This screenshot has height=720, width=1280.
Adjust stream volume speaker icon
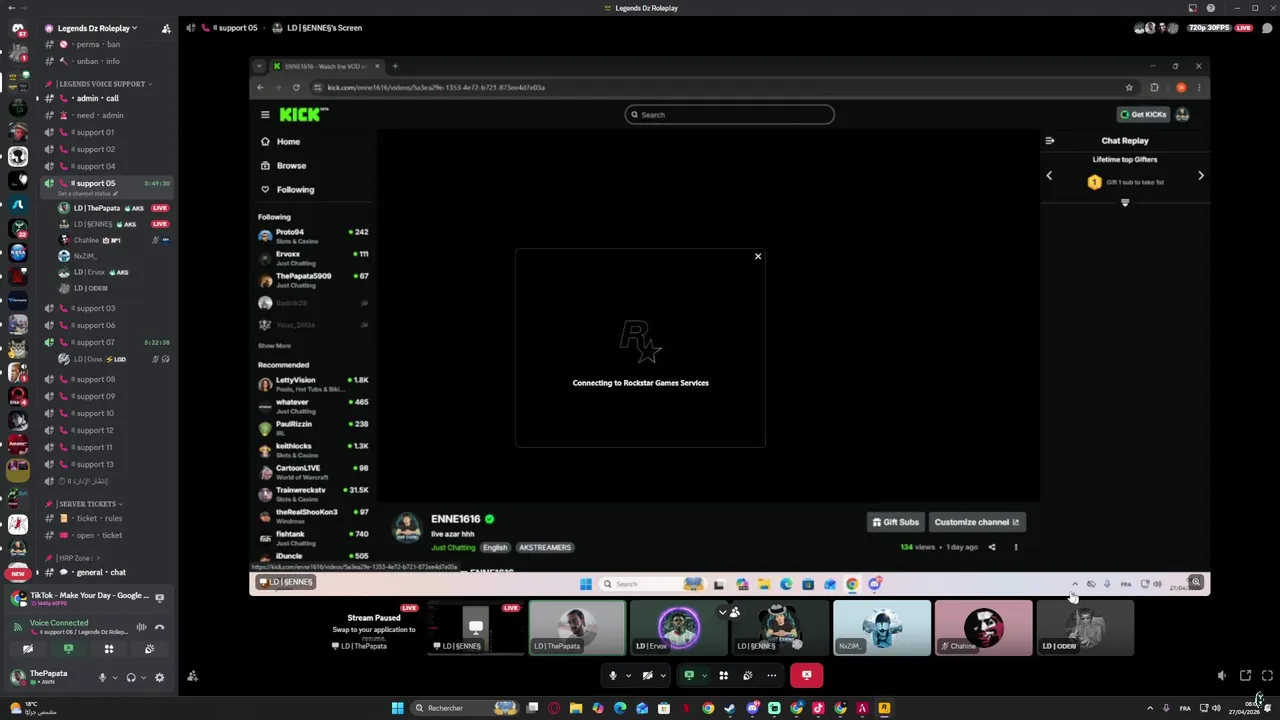(1221, 676)
